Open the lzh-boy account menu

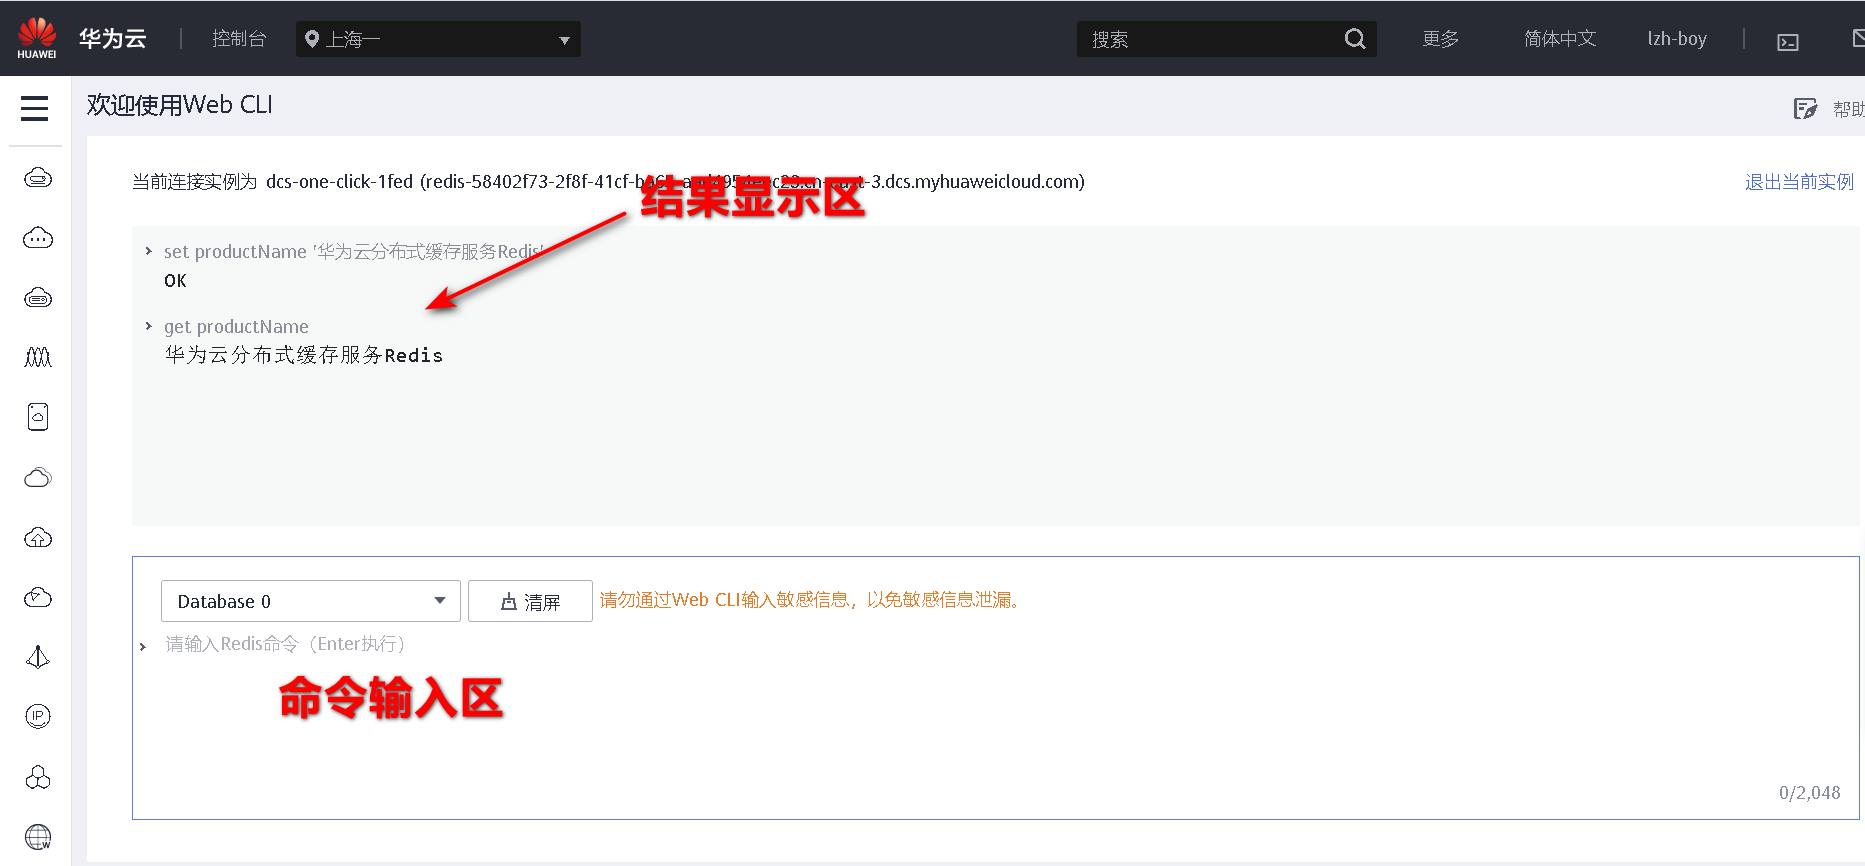[1677, 39]
